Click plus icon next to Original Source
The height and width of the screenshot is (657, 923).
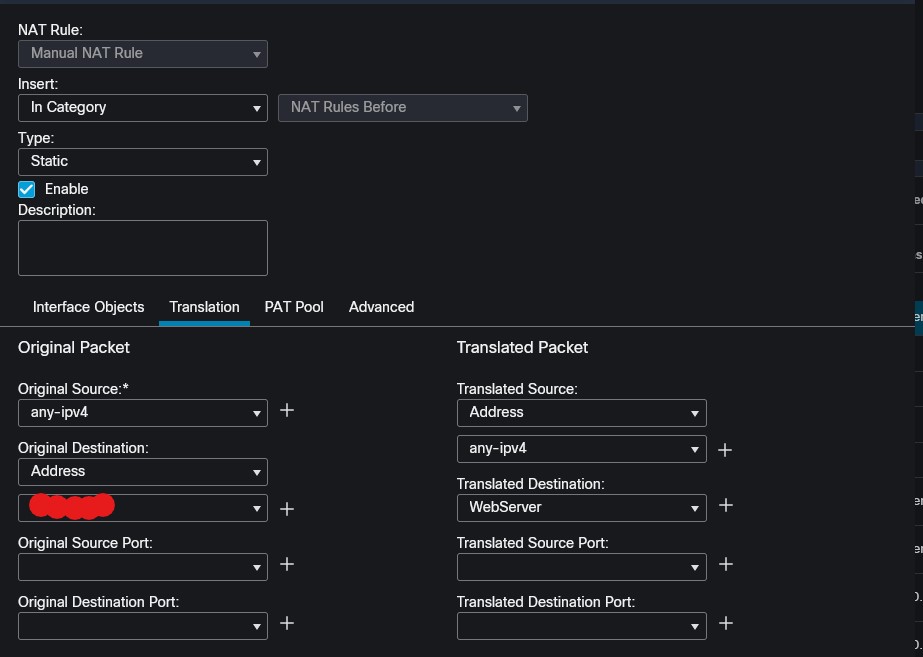click(287, 410)
